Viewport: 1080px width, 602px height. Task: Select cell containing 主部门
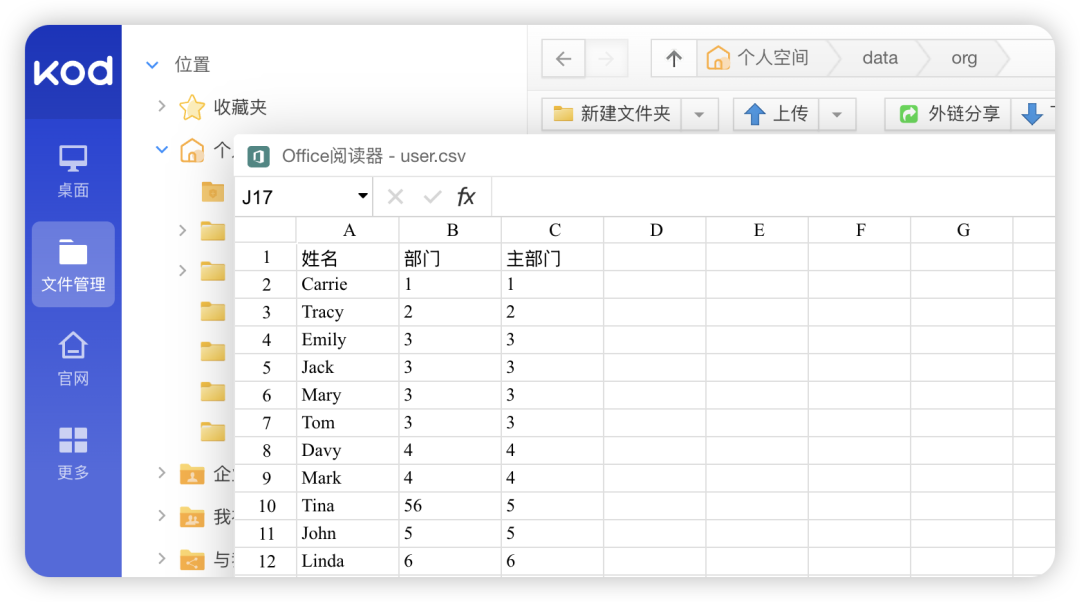coord(552,258)
